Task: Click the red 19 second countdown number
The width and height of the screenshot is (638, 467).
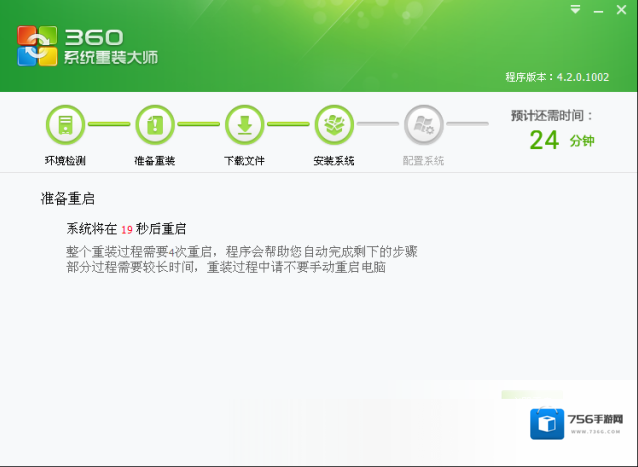Action: tap(127, 229)
